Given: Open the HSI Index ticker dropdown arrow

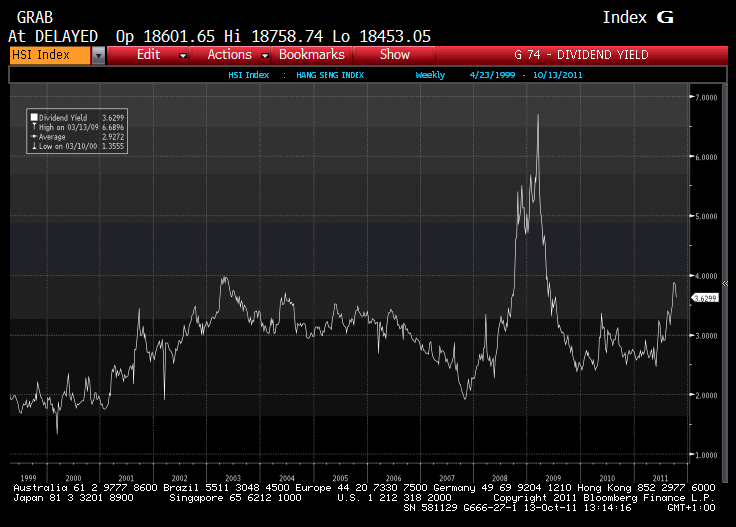Looking at the screenshot, I should (98, 55).
